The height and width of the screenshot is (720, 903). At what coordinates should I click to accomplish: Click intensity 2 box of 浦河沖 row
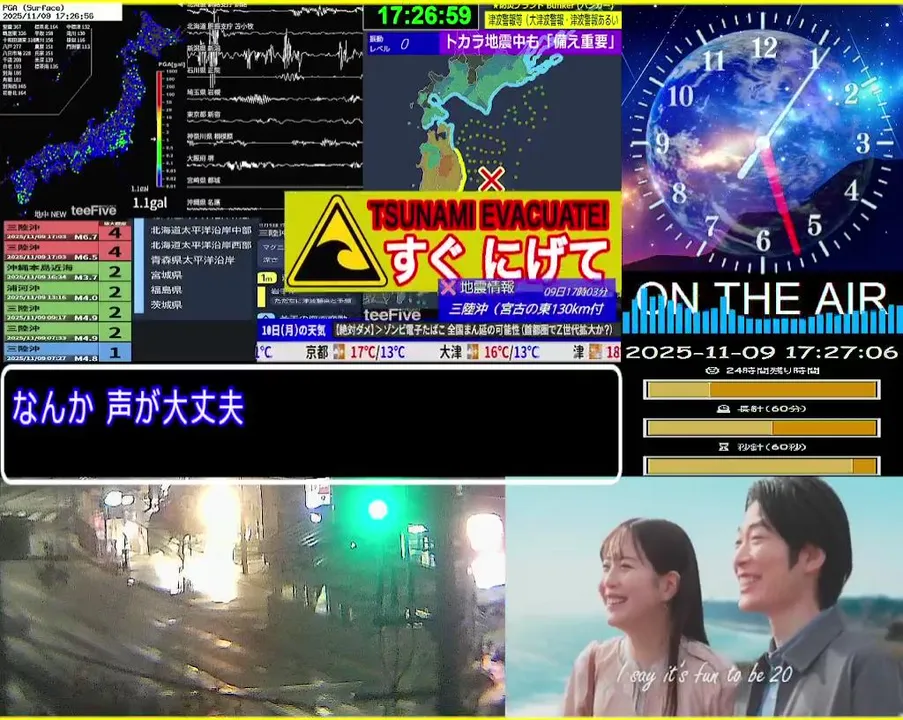point(115,291)
